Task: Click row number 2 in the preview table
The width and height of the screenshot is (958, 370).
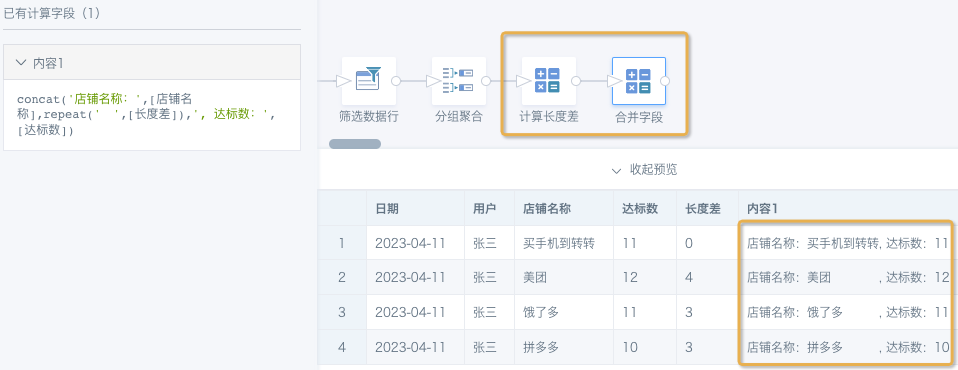Action: [342, 278]
